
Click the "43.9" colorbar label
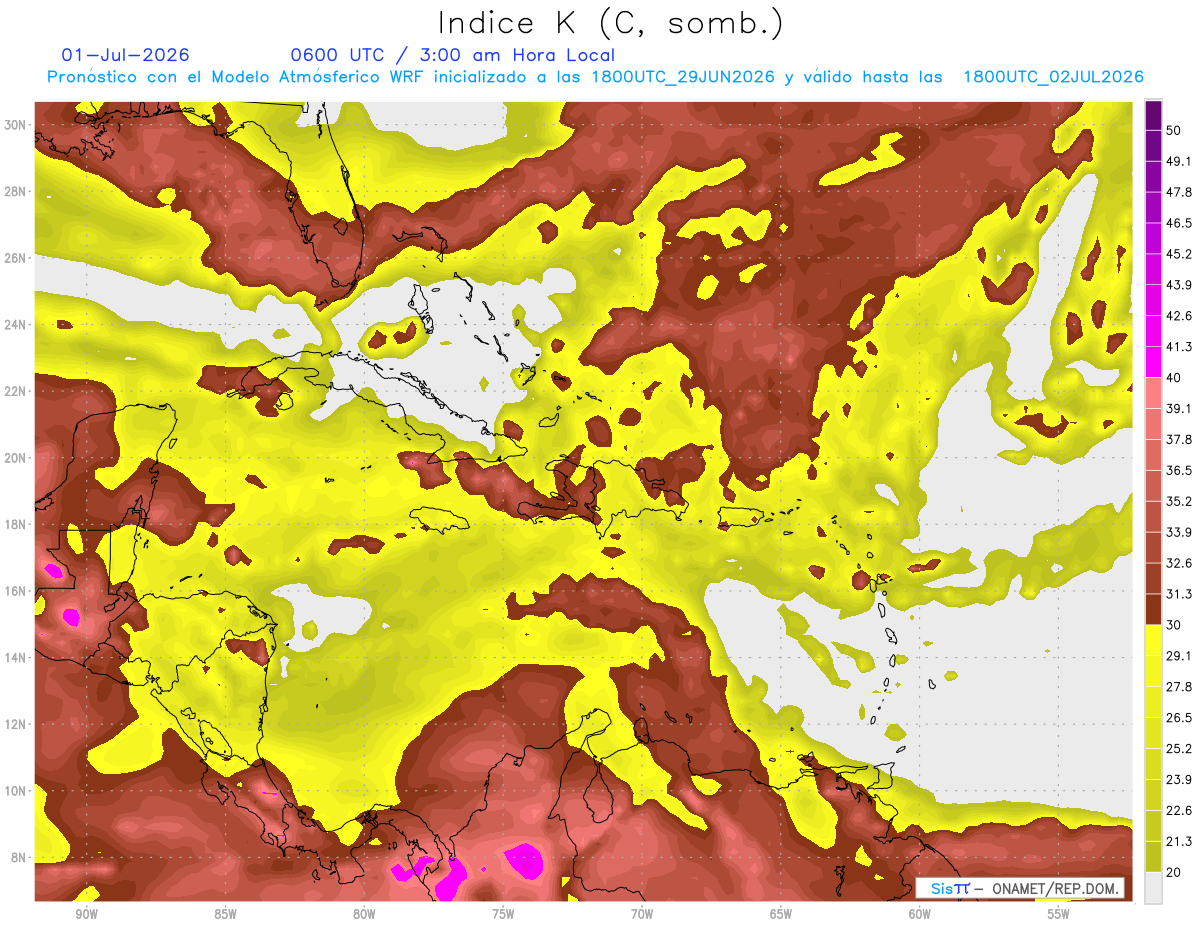point(1178,285)
